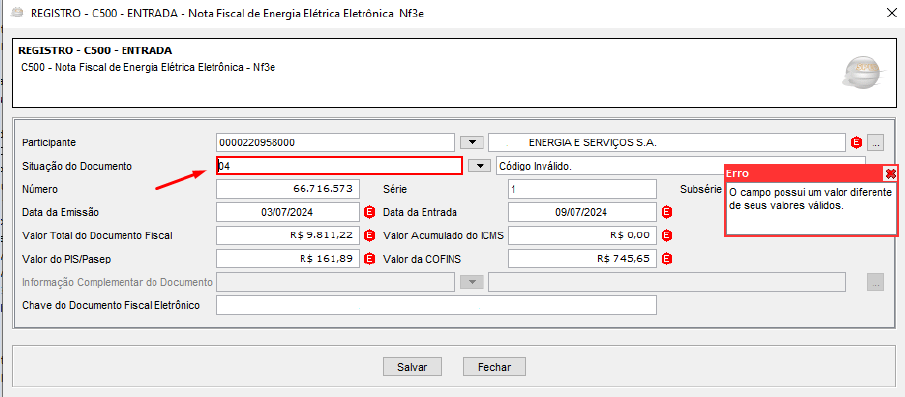Click error icon beside Valor do PIS/Pasep
The height and width of the screenshot is (397, 905).
coord(369,259)
